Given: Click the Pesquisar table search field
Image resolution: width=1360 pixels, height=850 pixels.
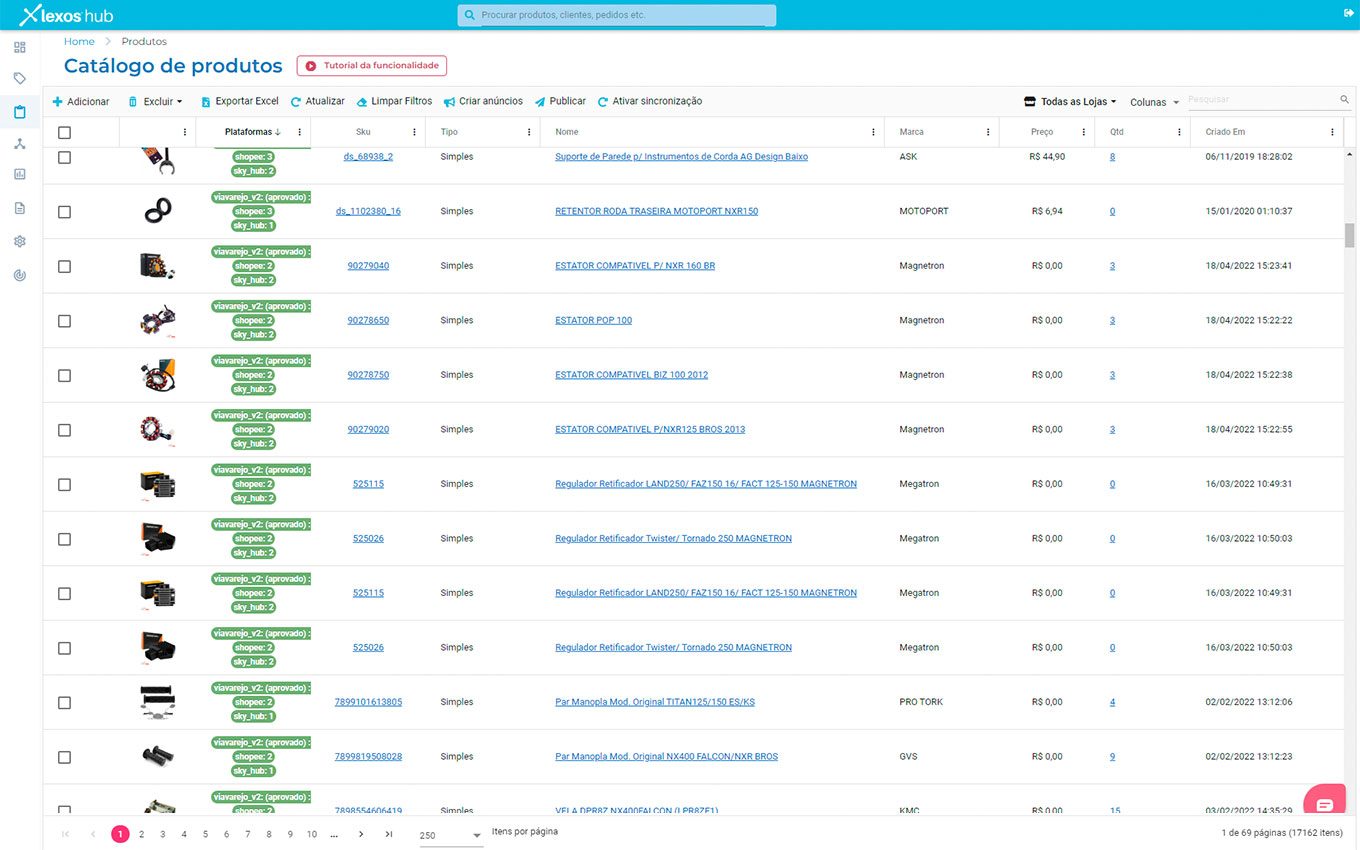Looking at the screenshot, I should pyautogui.click(x=1262, y=100).
